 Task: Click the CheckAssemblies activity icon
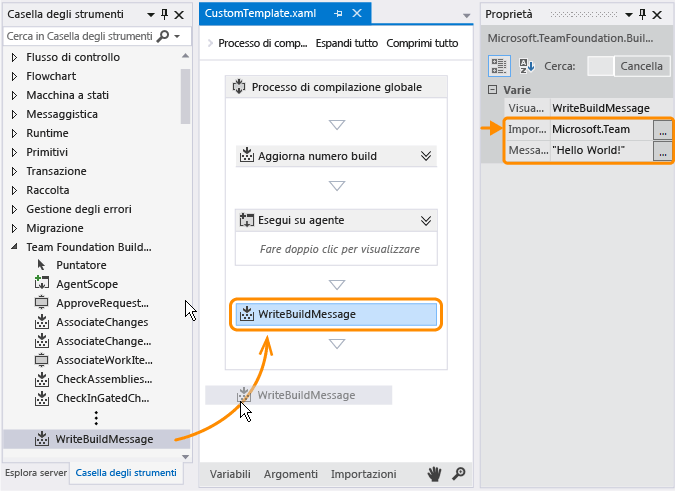point(41,379)
